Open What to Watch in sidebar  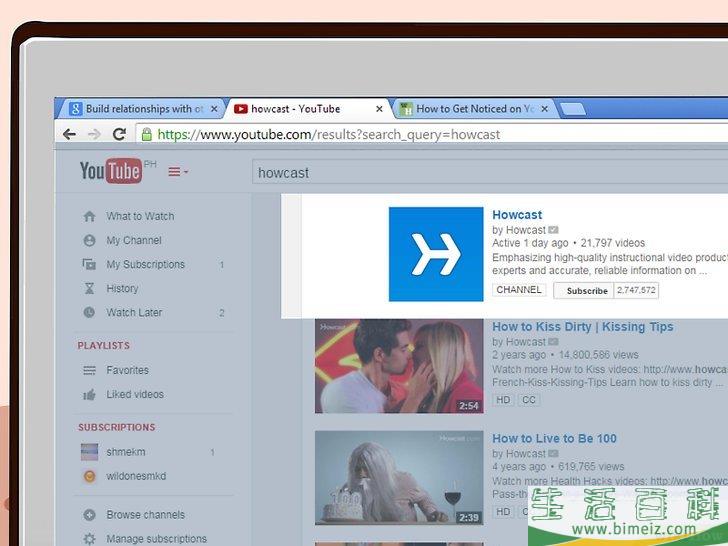coord(140,216)
